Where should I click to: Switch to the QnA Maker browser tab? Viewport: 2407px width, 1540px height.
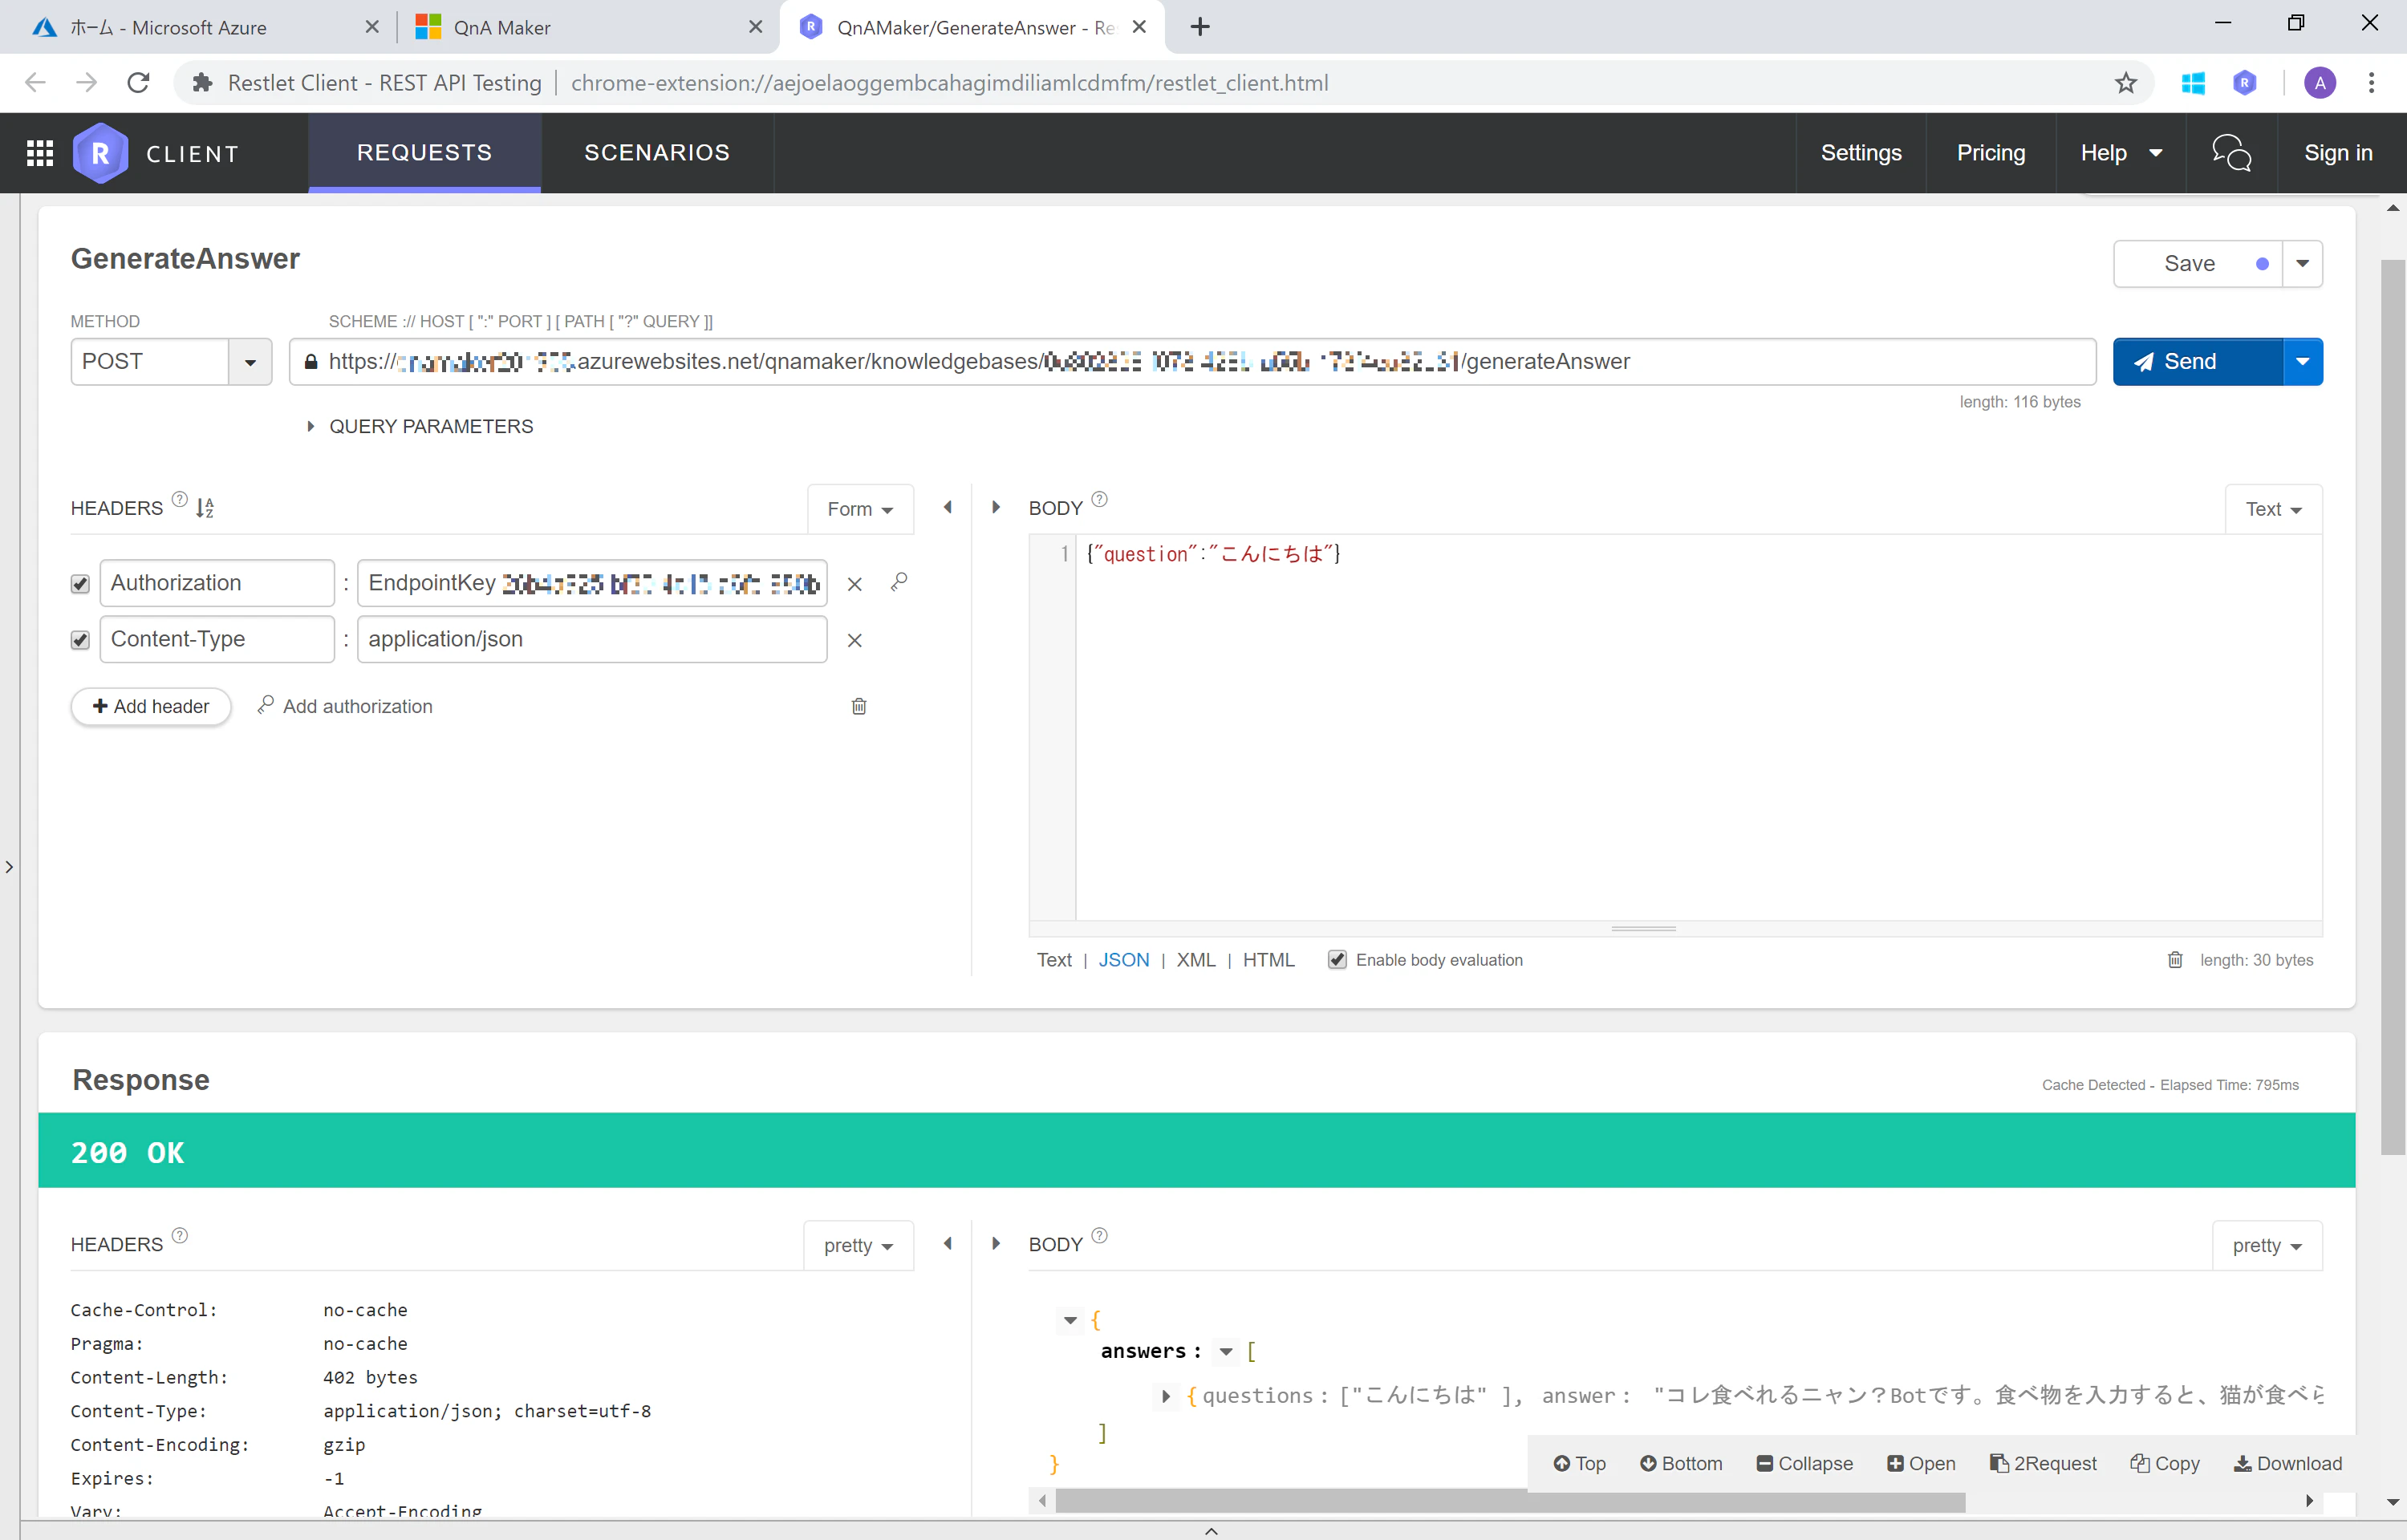pos(588,27)
